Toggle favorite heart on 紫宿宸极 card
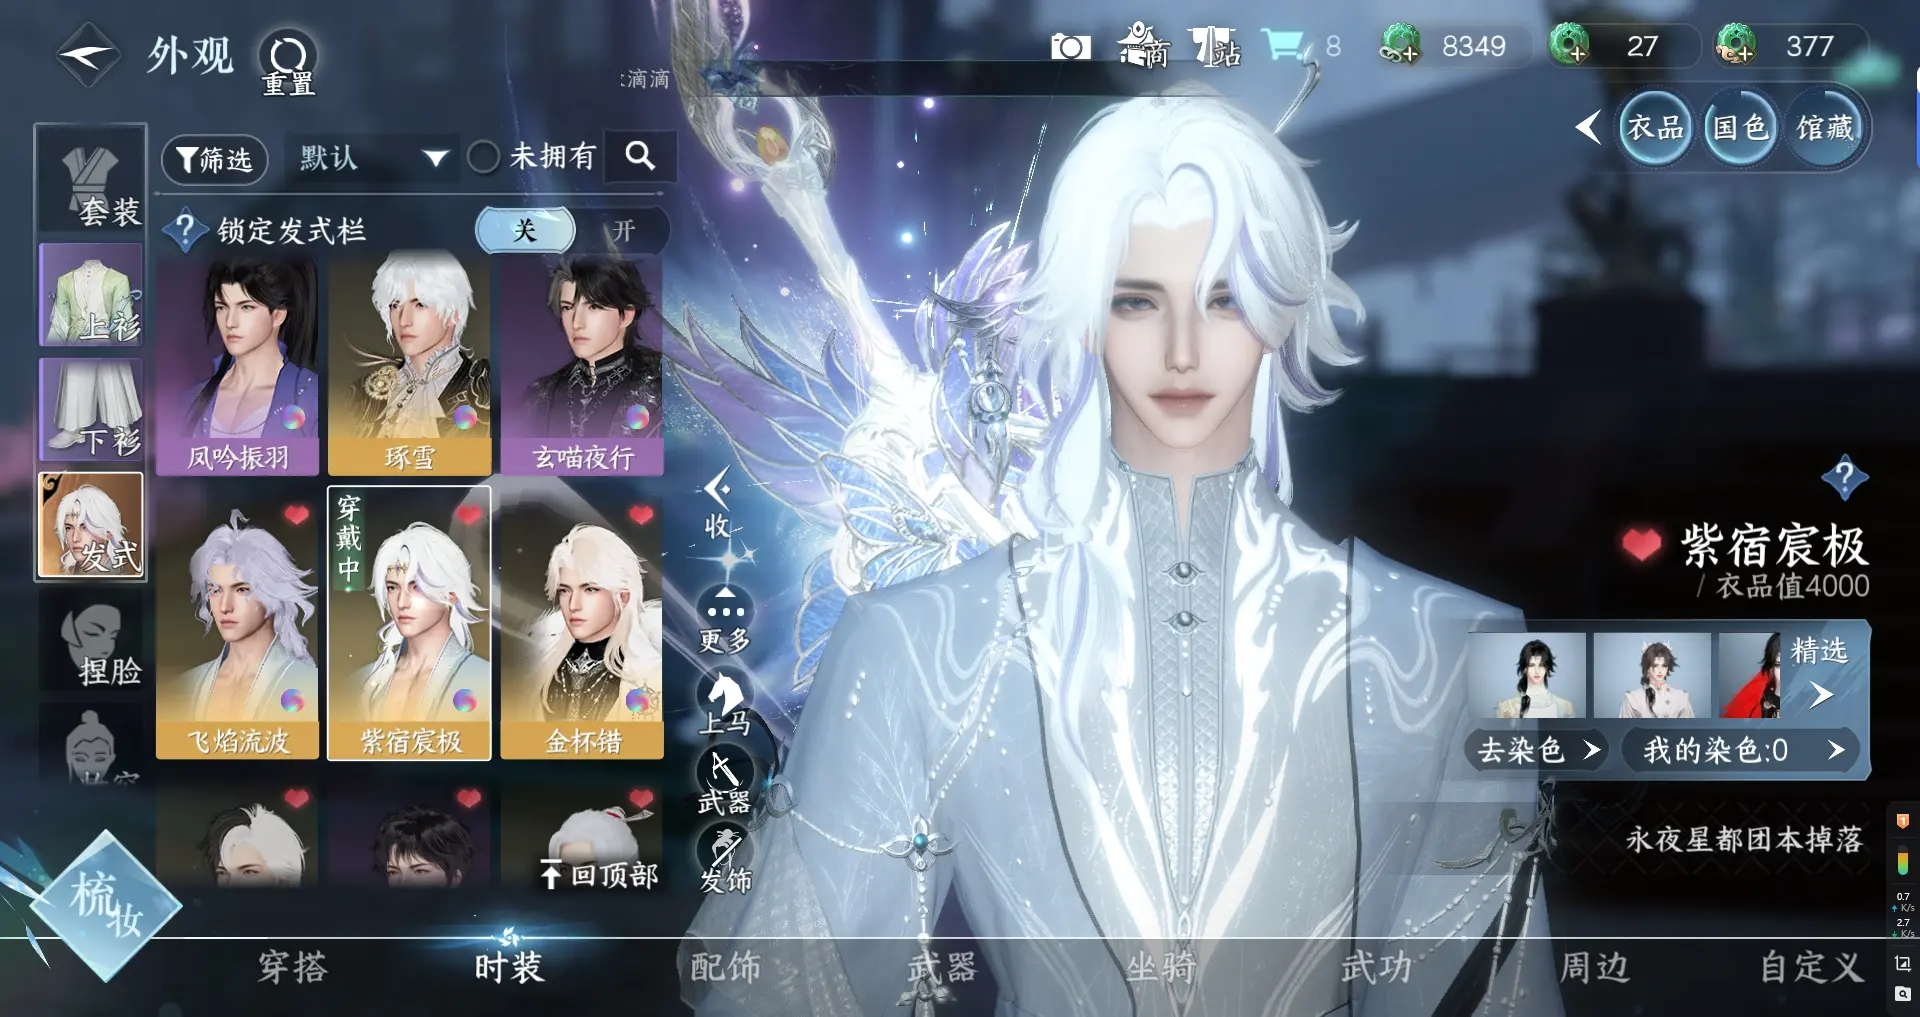The width and height of the screenshot is (1920, 1017). (469, 515)
